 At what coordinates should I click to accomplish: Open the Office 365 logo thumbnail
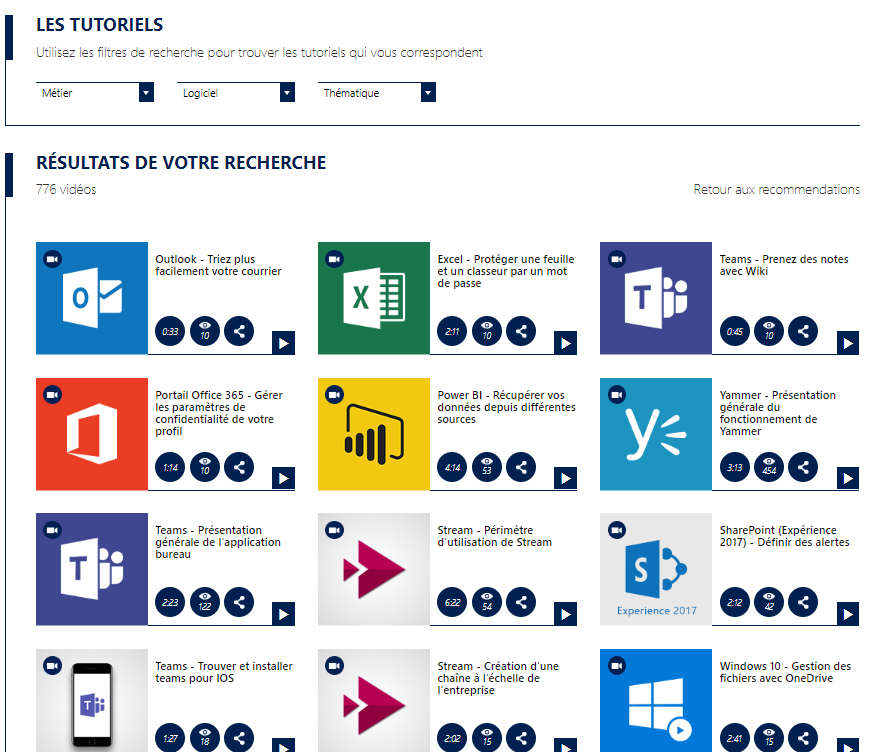coord(92,434)
